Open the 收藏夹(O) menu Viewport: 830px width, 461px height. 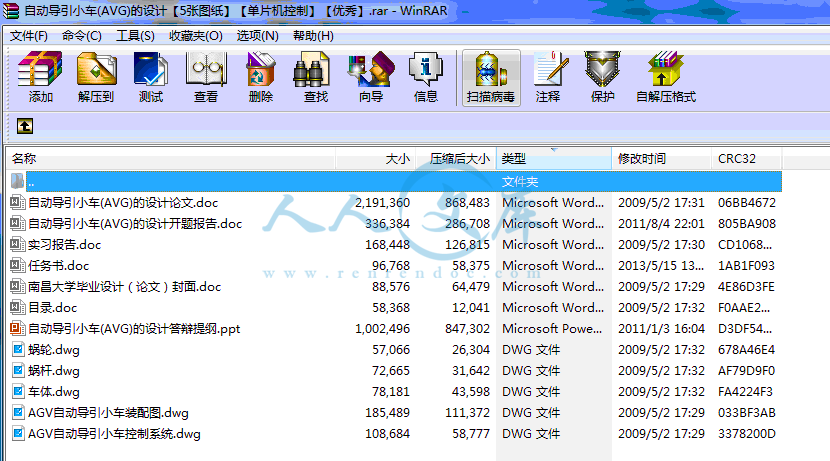(195, 36)
